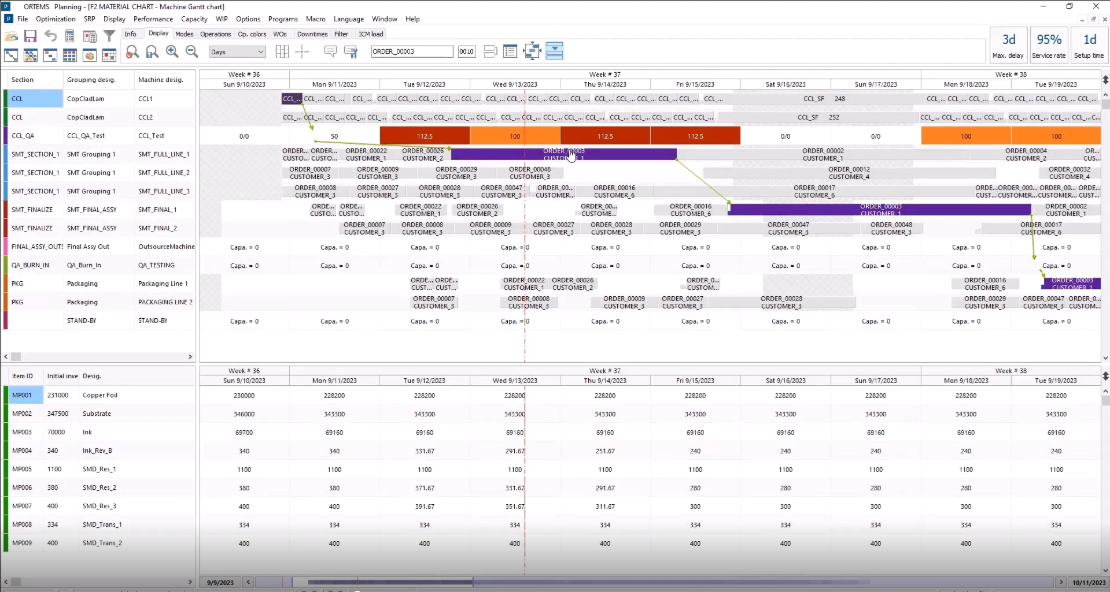Image resolution: width=1110 pixels, height=592 pixels.
Task: Expand the upper Gantt pane splitter arrows
Action: point(1104,75)
